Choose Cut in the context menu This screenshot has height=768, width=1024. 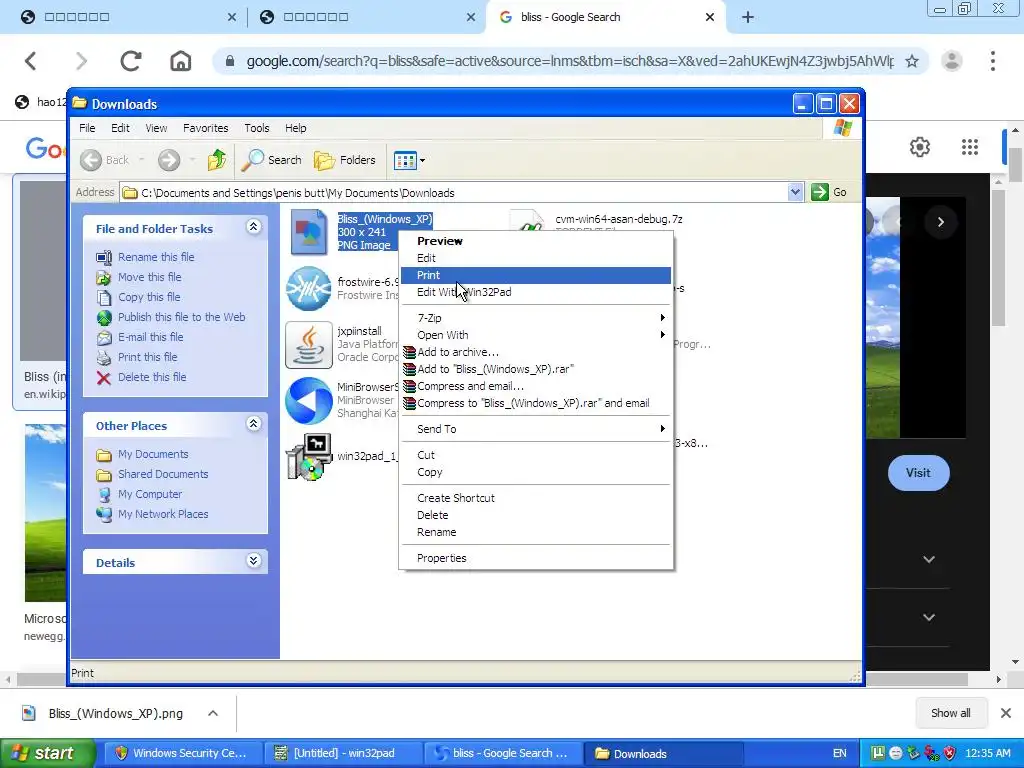coord(536,455)
